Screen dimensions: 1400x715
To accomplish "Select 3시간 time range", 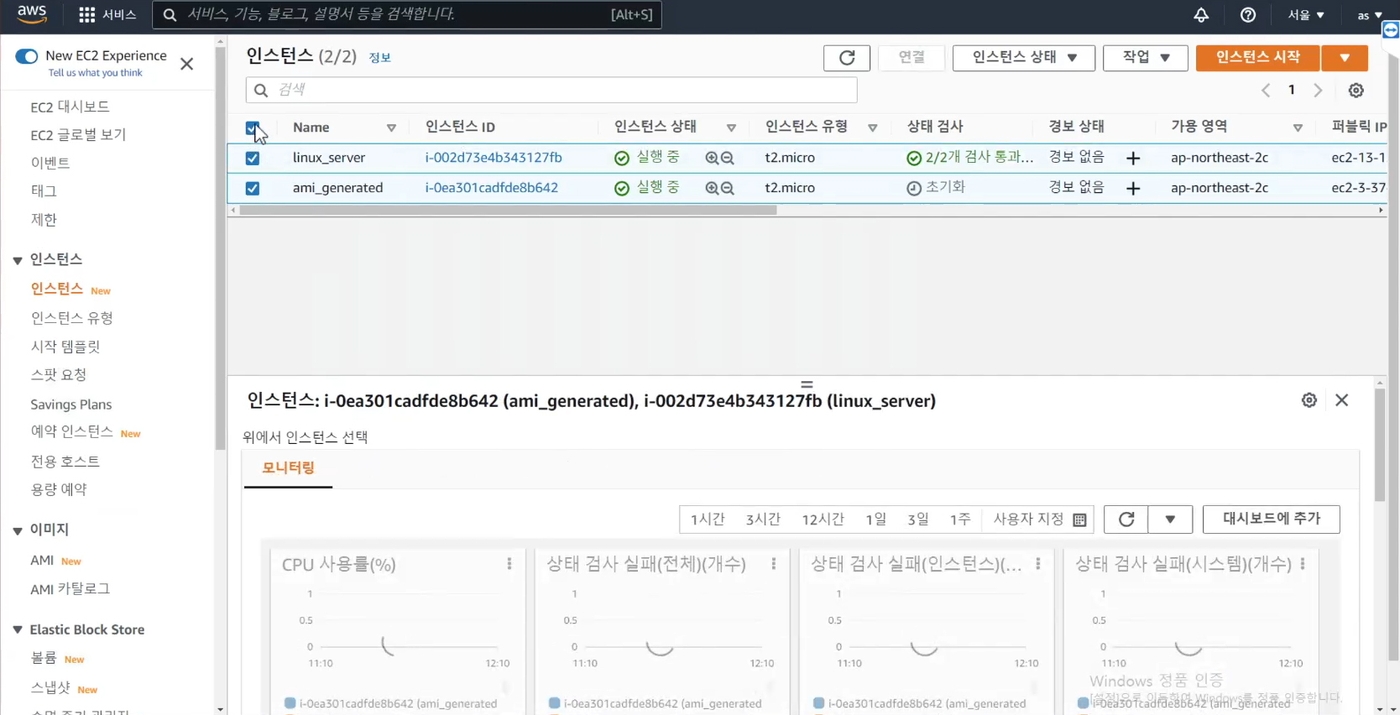I will (763, 519).
